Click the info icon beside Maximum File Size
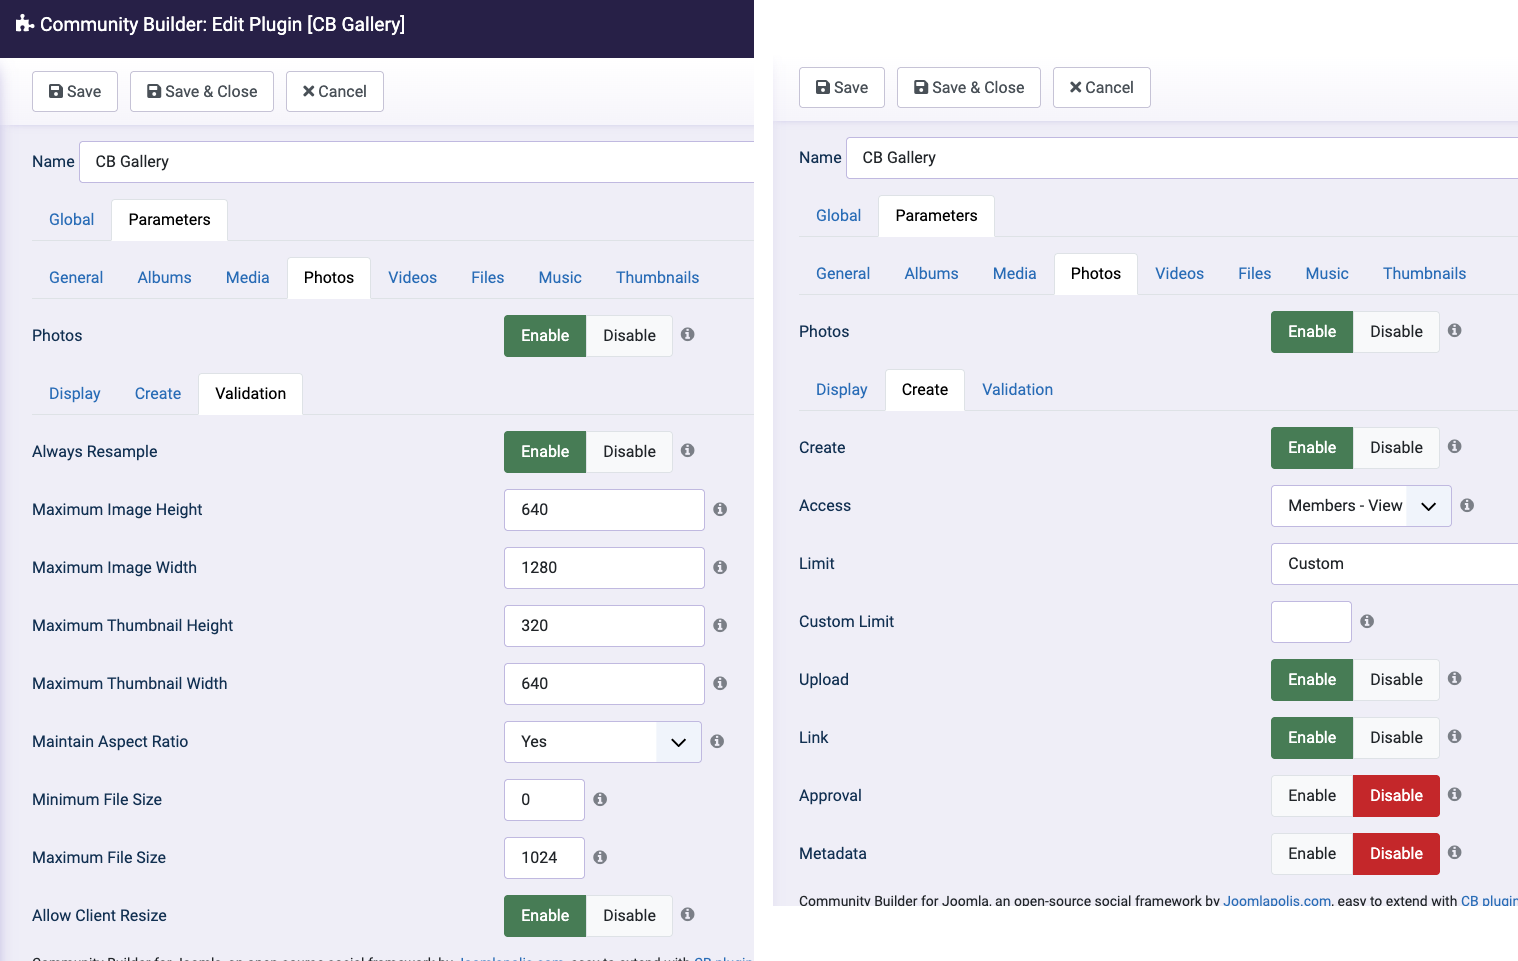The height and width of the screenshot is (961, 1518). (x=600, y=858)
